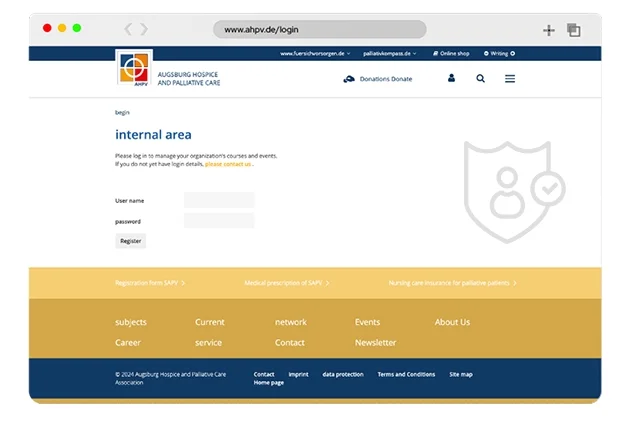
Task: Decrease text size with left Writing icon
Action: click(x=486, y=53)
